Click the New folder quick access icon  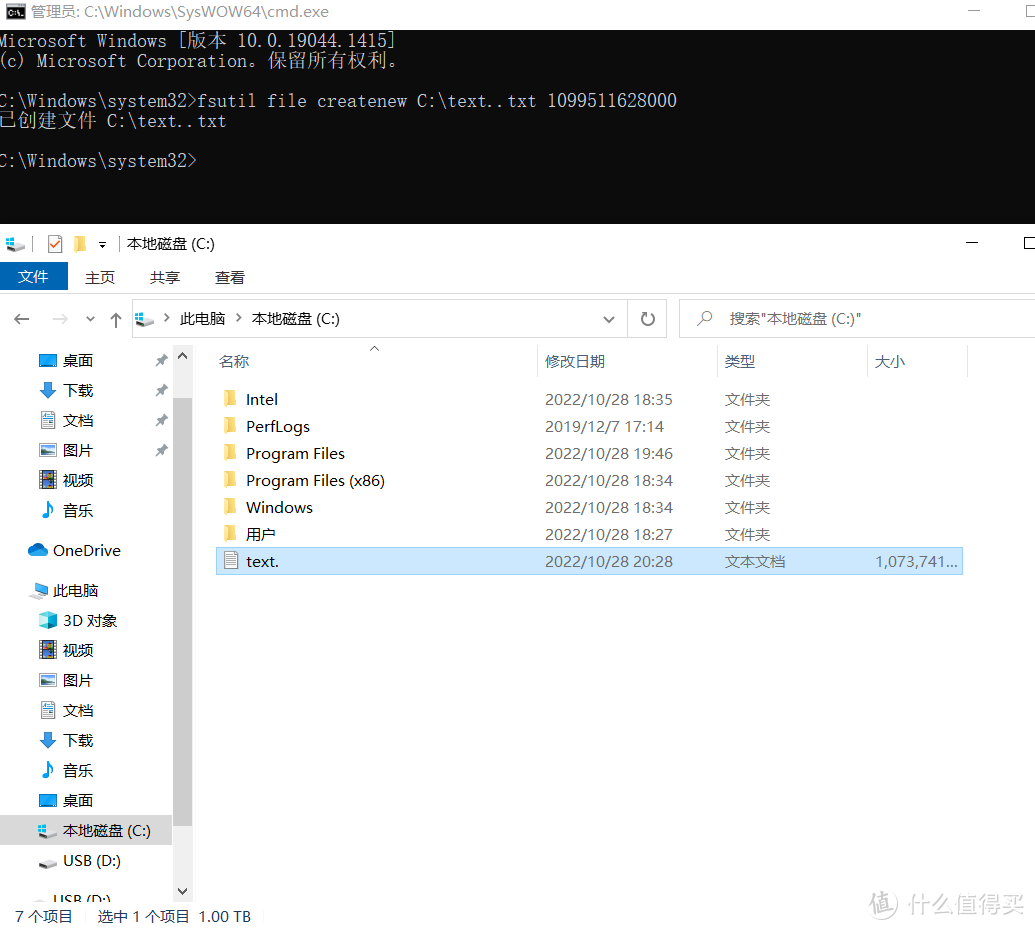coord(80,244)
